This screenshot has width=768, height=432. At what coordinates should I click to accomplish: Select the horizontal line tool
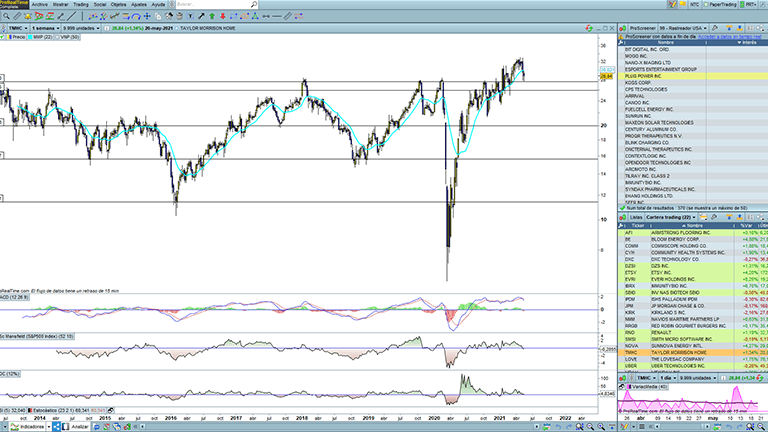[x=277, y=16]
